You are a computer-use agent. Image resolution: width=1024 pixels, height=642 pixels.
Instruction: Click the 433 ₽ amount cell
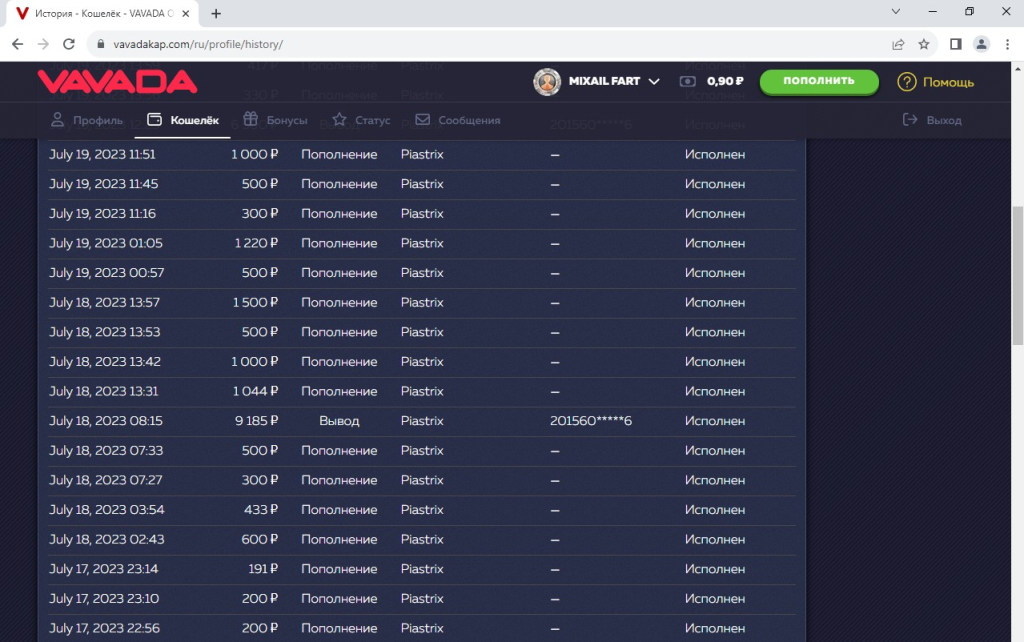click(x=261, y=510)
